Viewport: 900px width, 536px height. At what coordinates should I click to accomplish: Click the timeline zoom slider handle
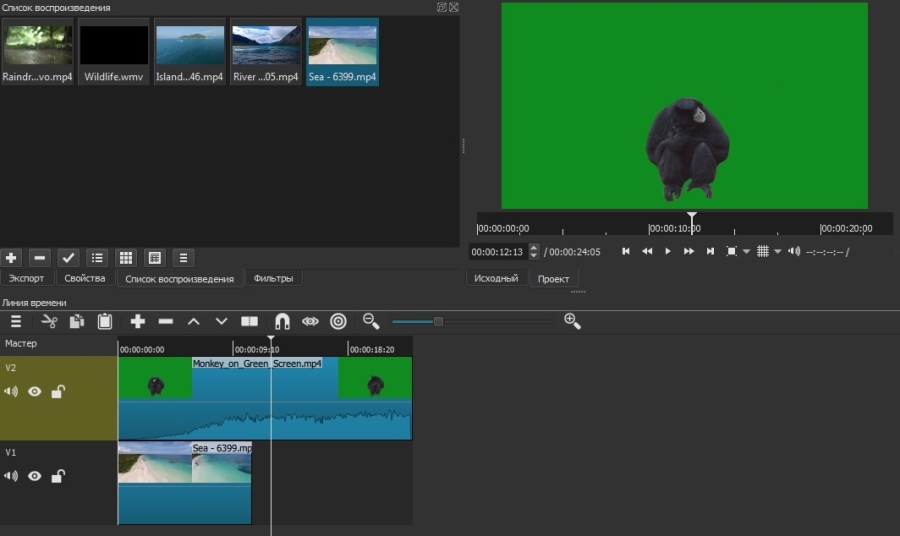[x=438, y=321]
